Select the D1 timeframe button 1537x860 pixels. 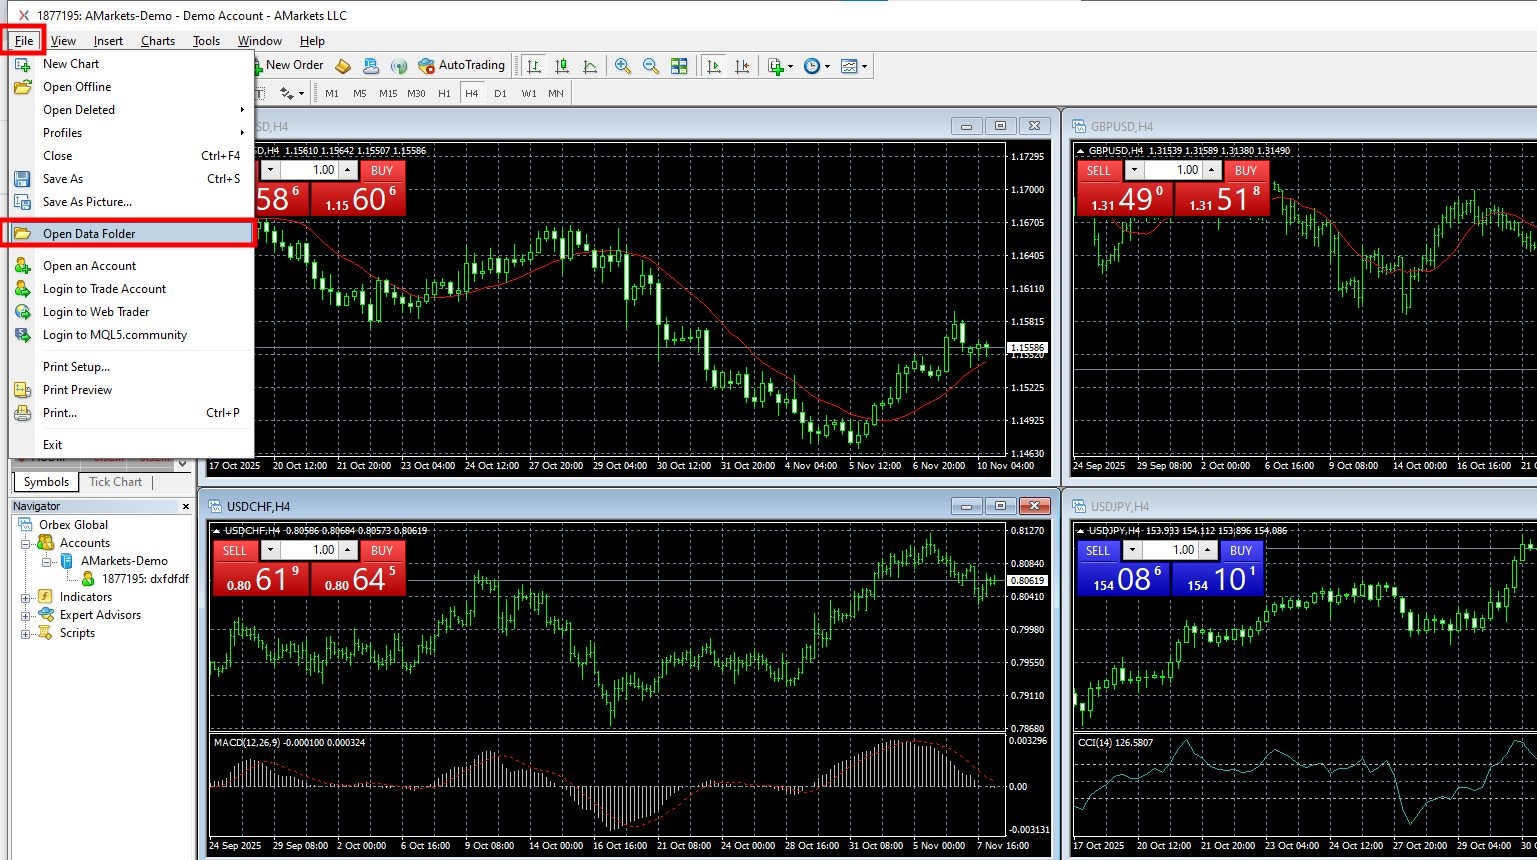[500, 93]
